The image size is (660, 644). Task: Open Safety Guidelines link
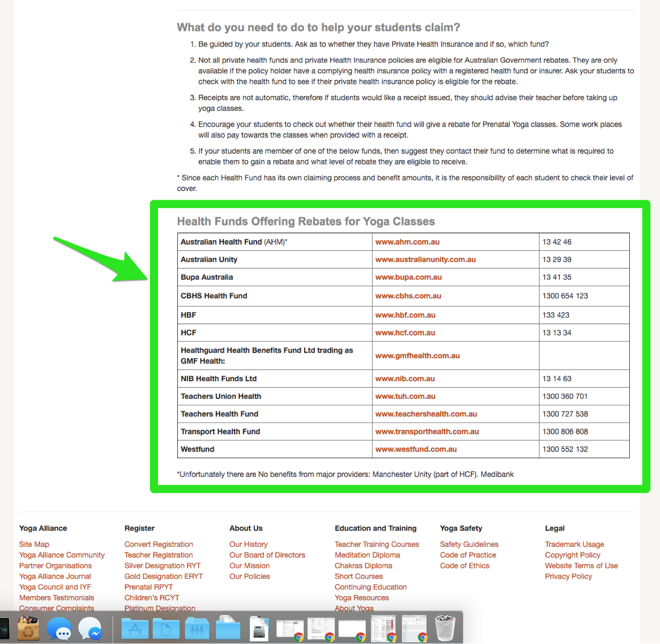point(469,544)
